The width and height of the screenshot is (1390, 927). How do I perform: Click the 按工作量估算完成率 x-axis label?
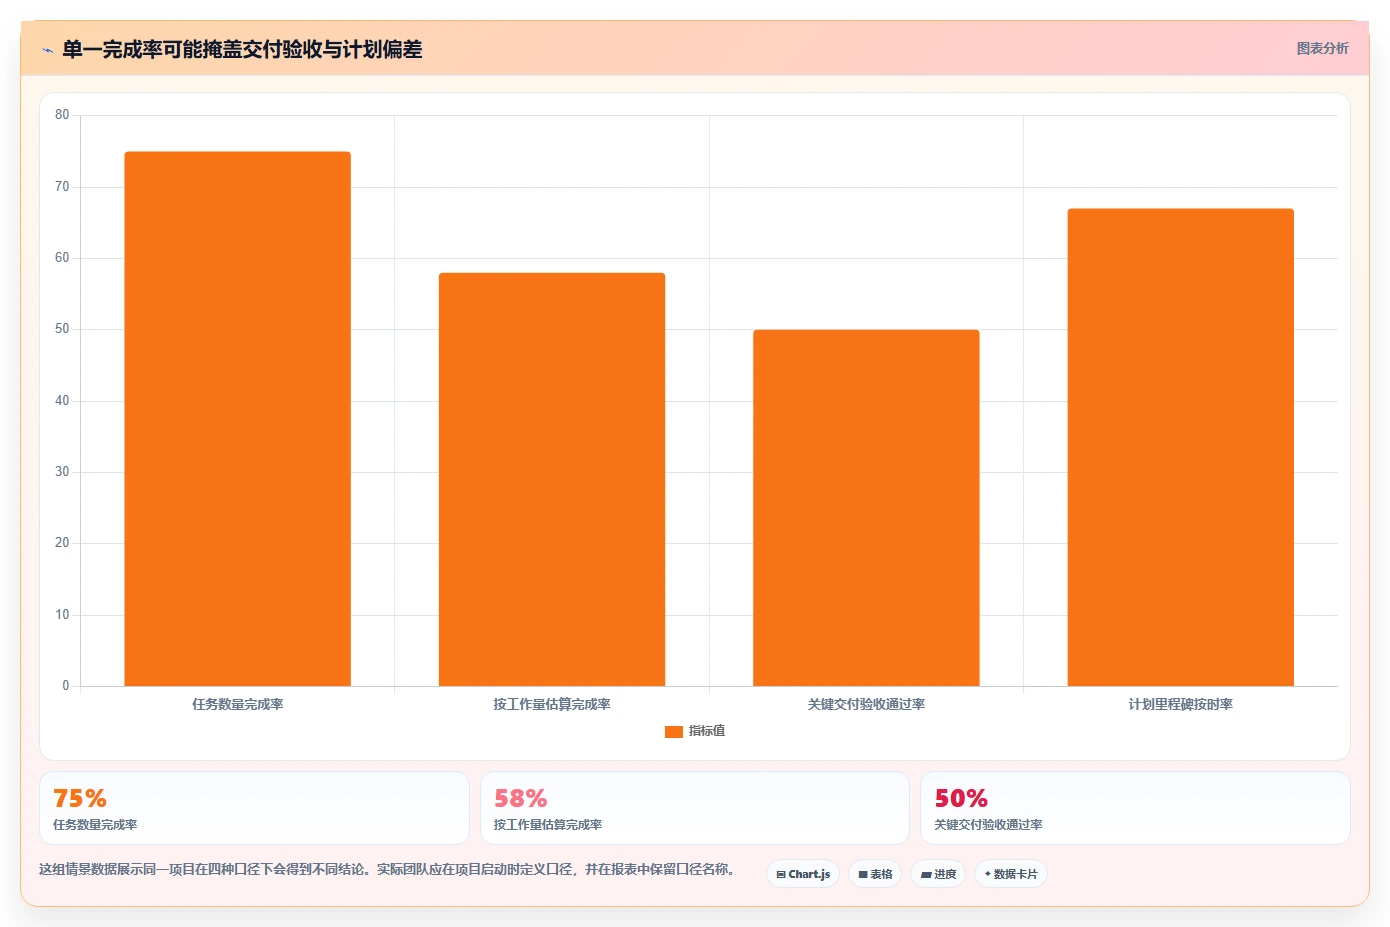[552, 705]
